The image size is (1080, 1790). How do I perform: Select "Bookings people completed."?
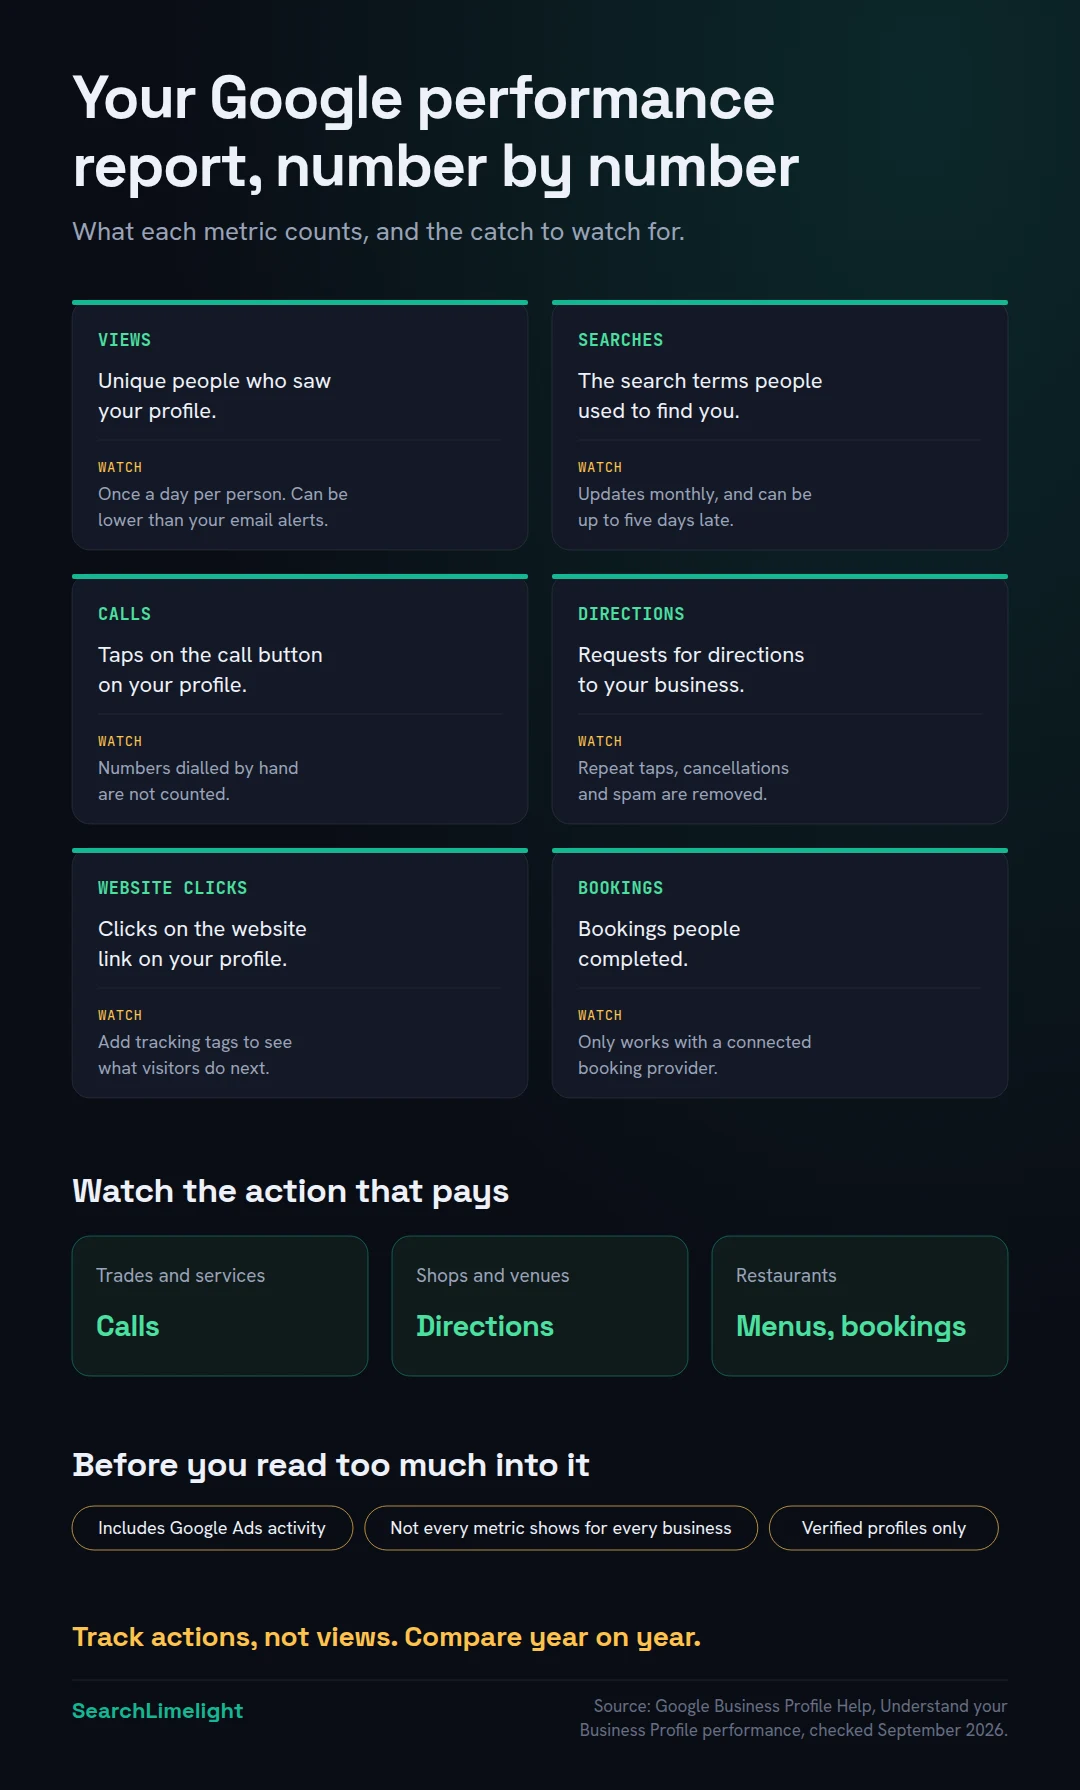point(659,944)
